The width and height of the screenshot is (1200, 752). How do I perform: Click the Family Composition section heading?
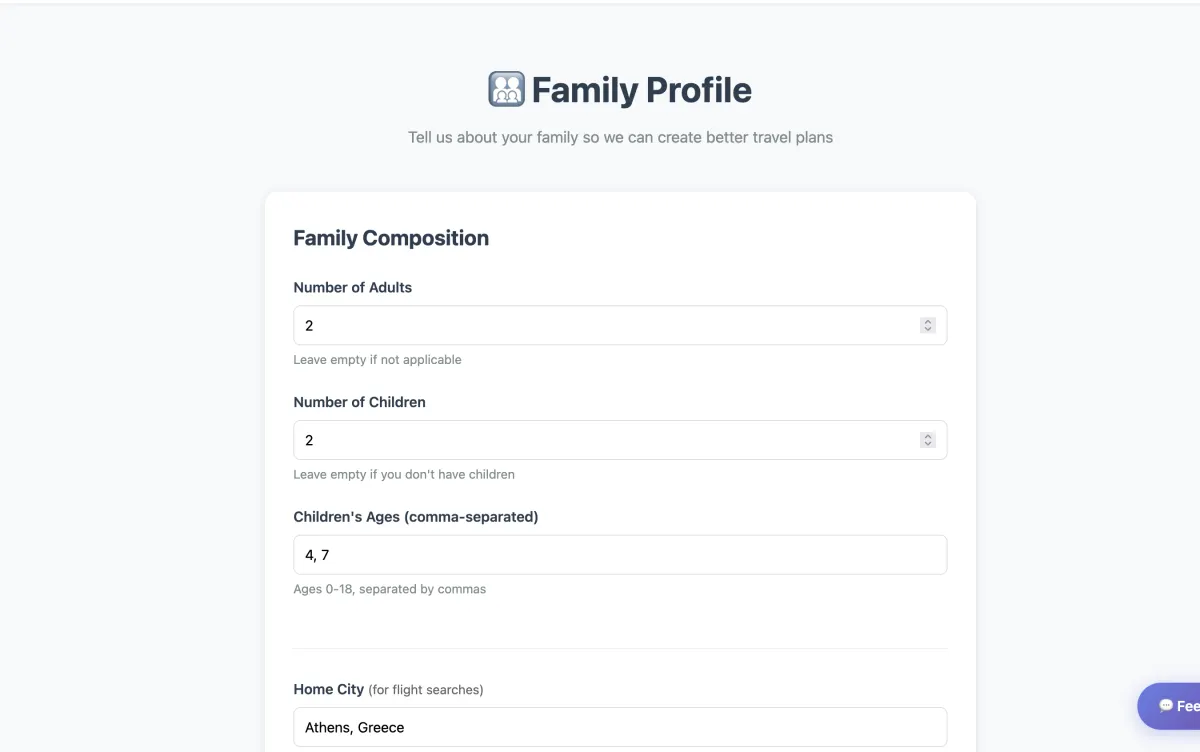tap(391, 238)
